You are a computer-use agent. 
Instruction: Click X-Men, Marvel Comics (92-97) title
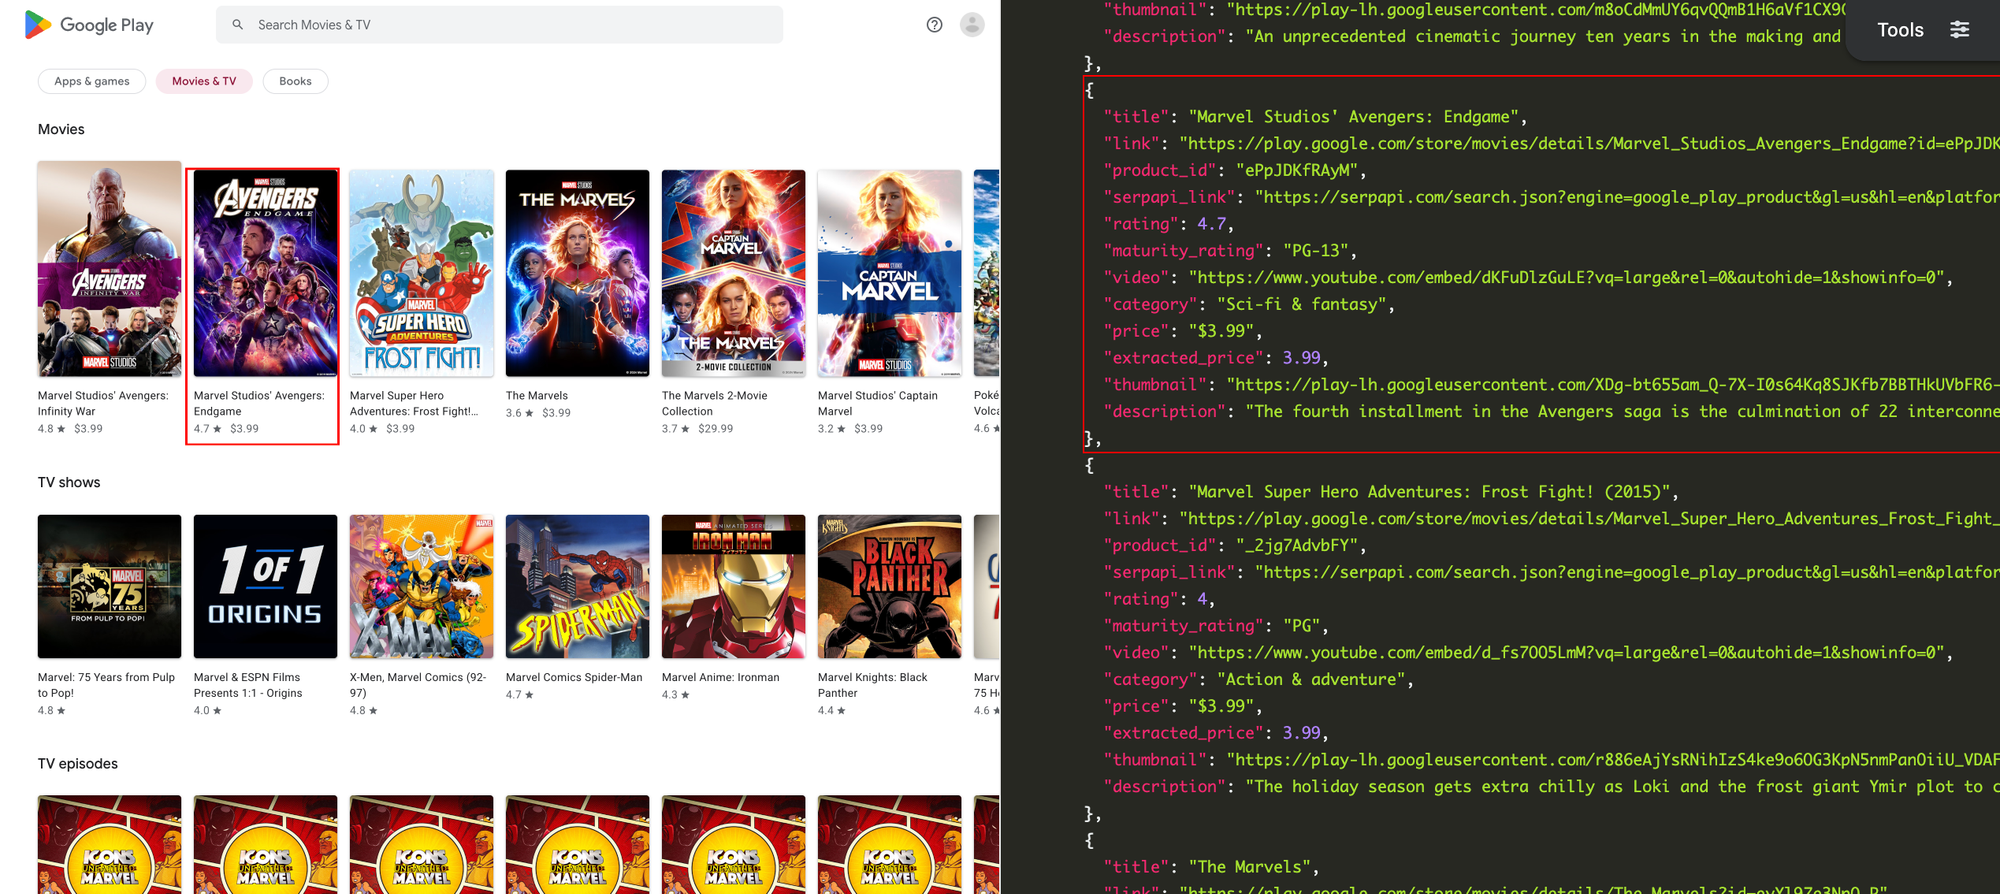(418, 685)
